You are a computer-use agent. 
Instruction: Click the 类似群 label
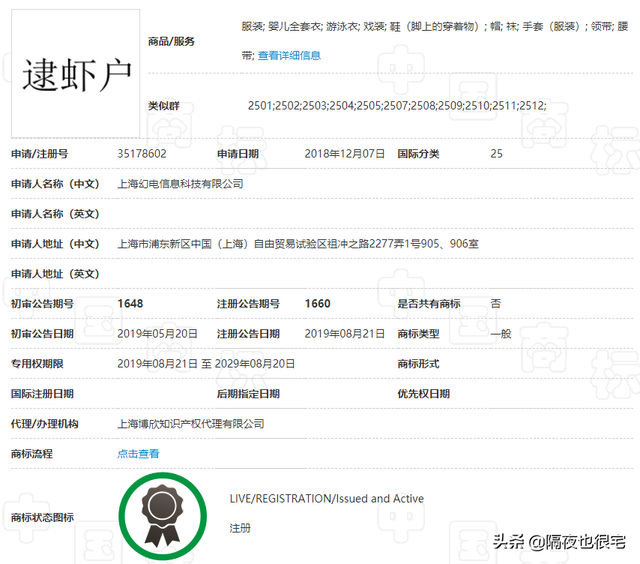click(x=164, y=106)
